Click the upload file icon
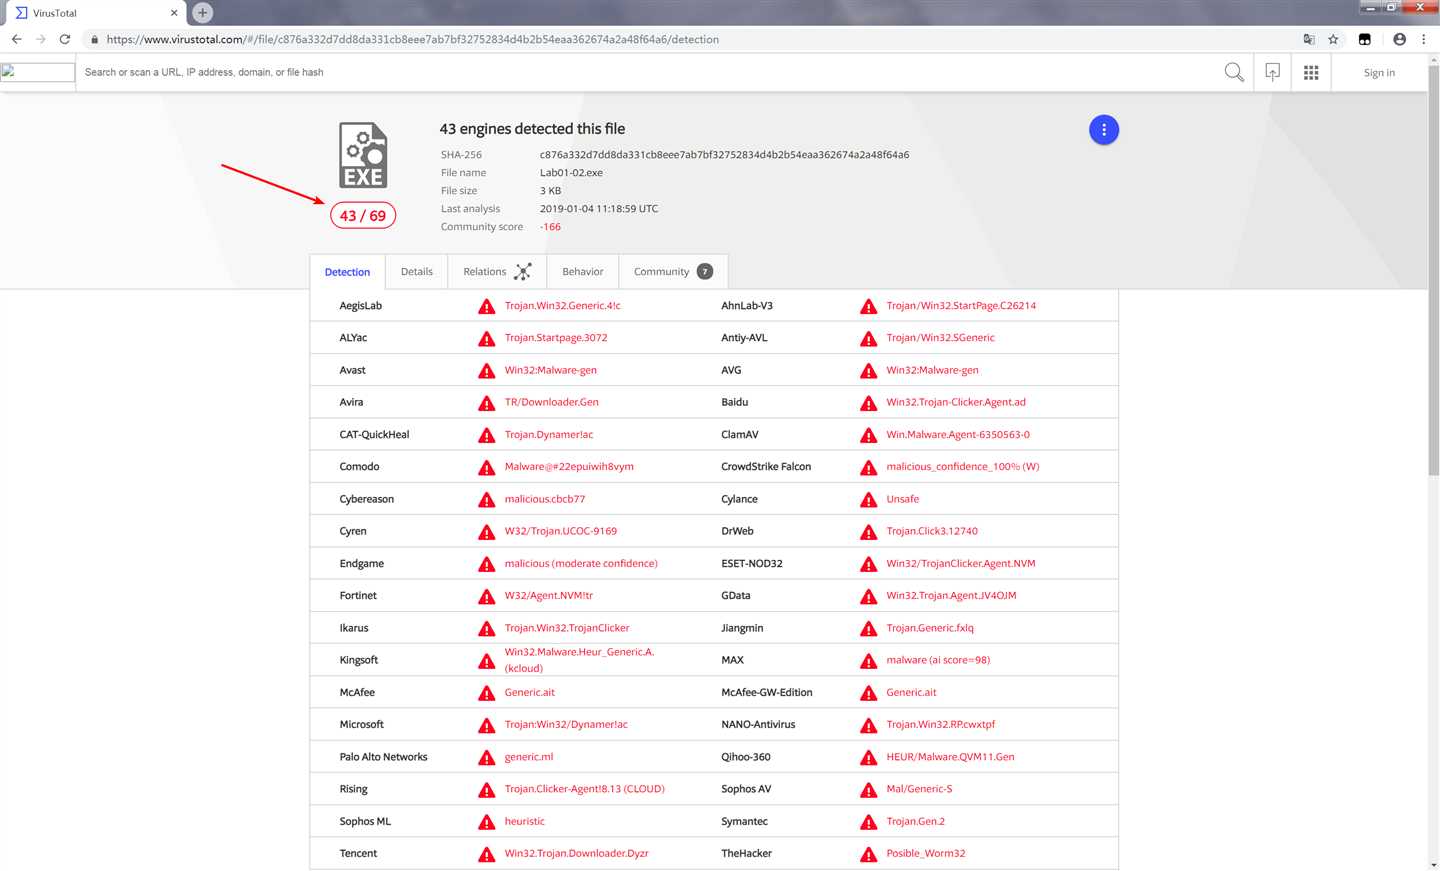This screenshot has height=871, width=1440. coord(1272,72)
